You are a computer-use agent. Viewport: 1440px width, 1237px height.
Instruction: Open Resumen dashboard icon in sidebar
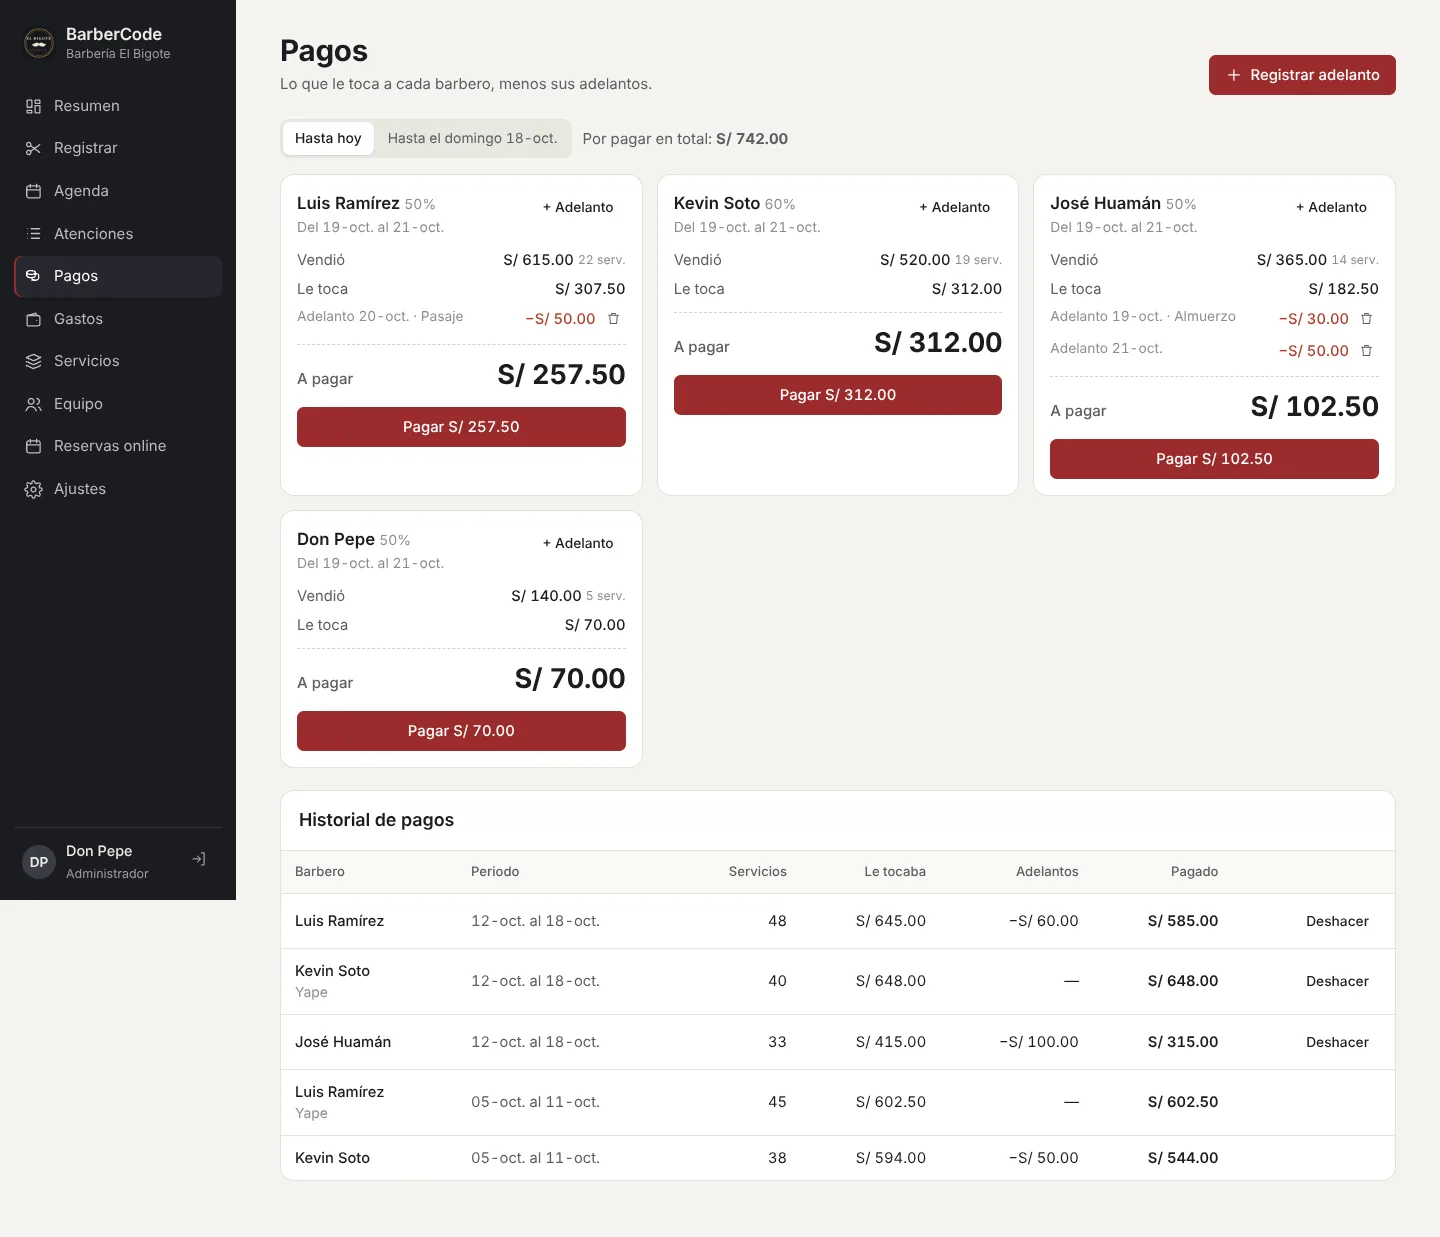coord(33,106)
